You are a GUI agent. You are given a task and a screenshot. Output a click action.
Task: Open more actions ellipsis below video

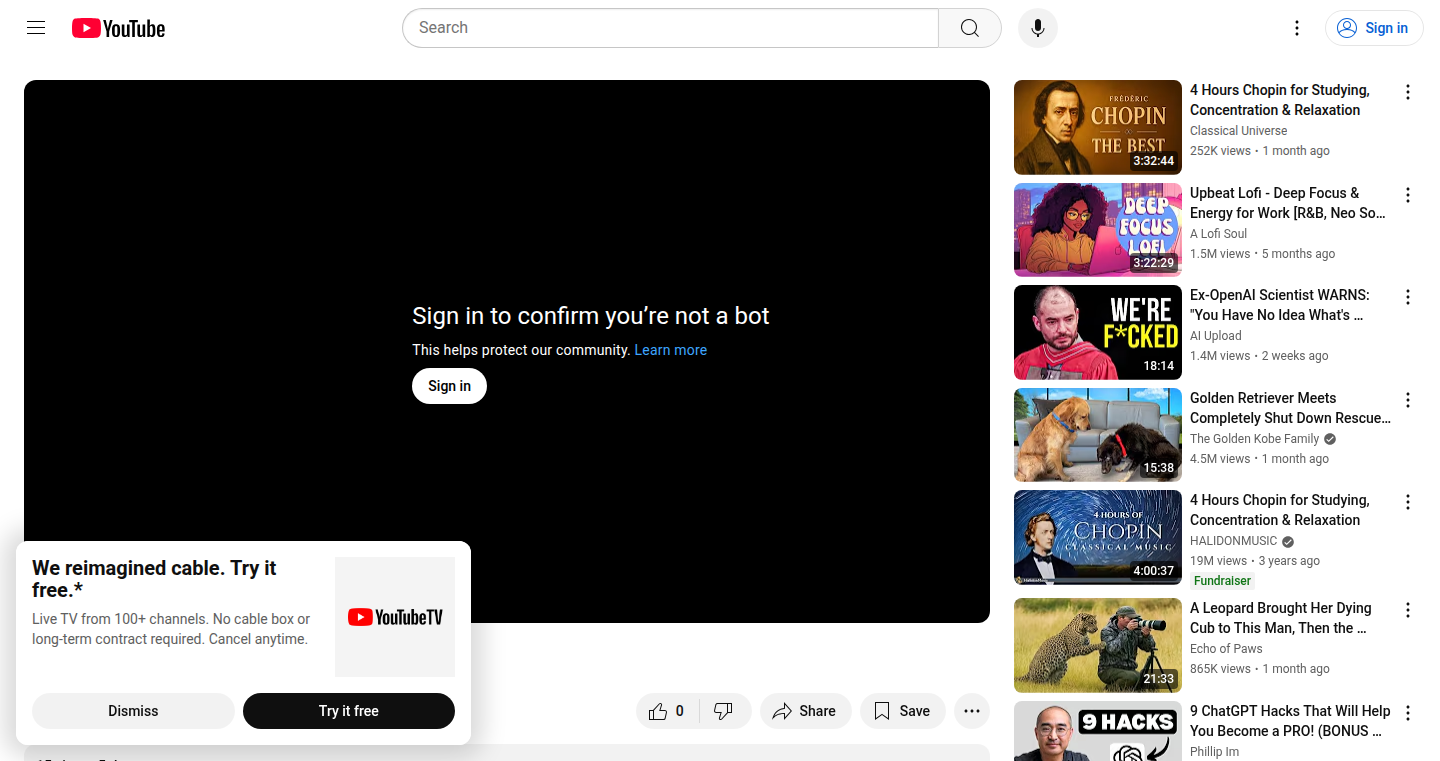pos(972,711)
